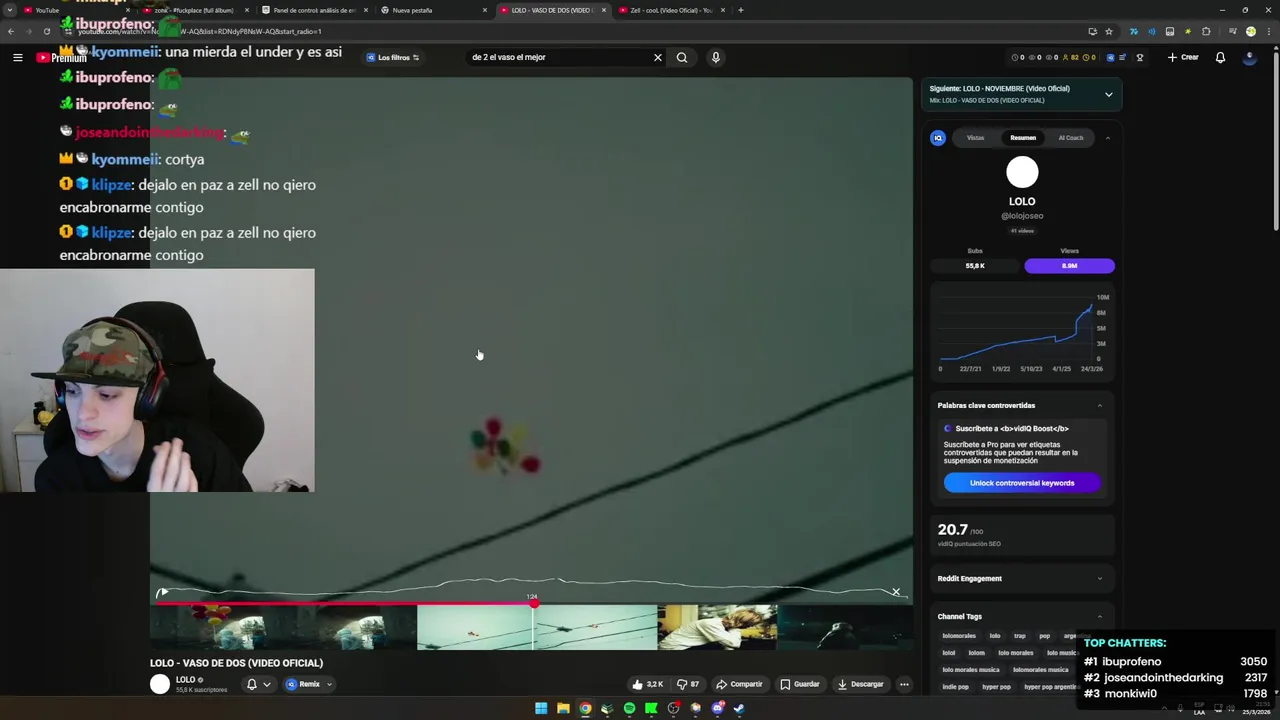Open Steam from the taskbar
This screenshot has height=720, width=1280.
[x=739, y=708]
